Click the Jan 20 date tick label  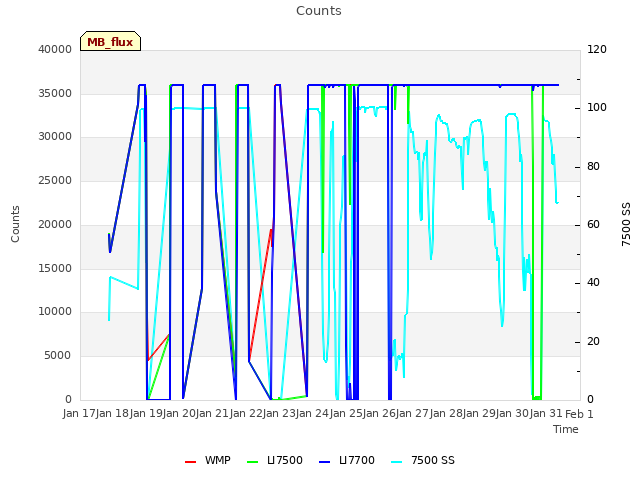tap(179, 414)
